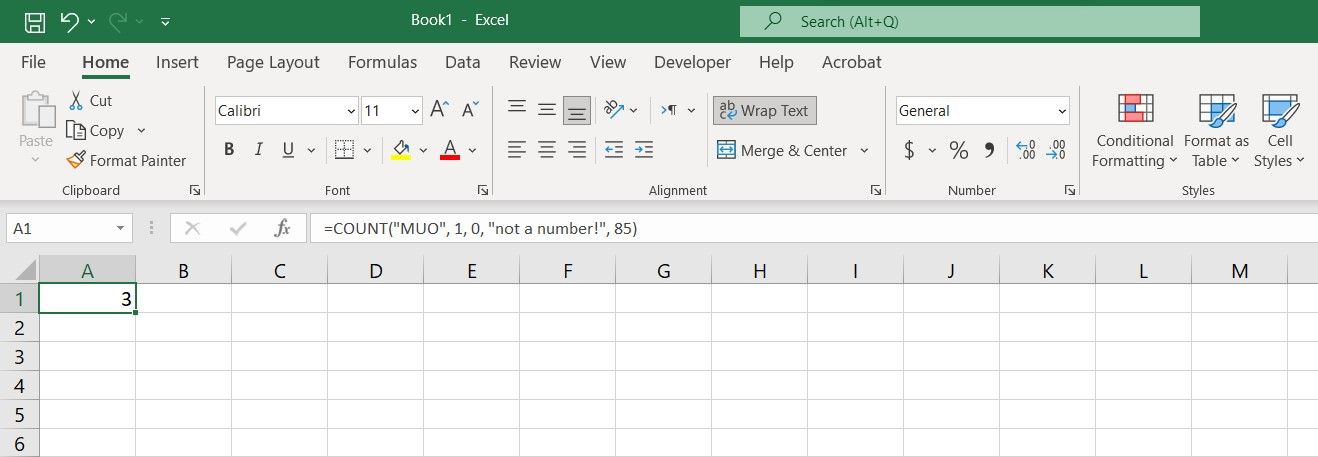Viewport: 1318px width, 457px height.
Task: Open font size dropdown
Action: [x=415, y=111]
